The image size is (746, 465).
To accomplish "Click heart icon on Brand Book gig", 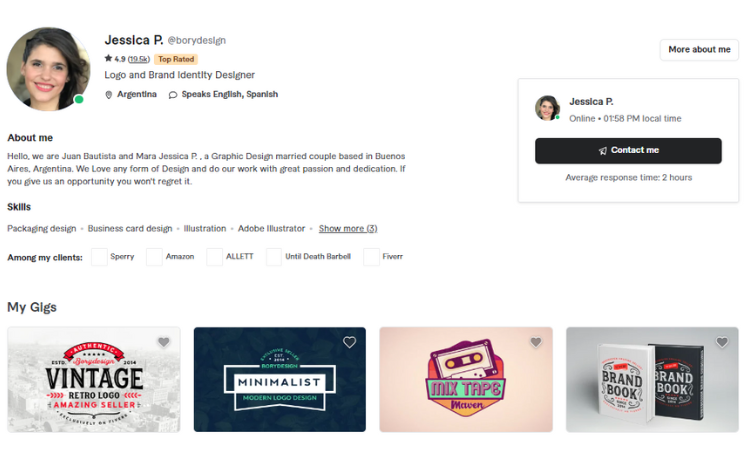I will 722,342.
